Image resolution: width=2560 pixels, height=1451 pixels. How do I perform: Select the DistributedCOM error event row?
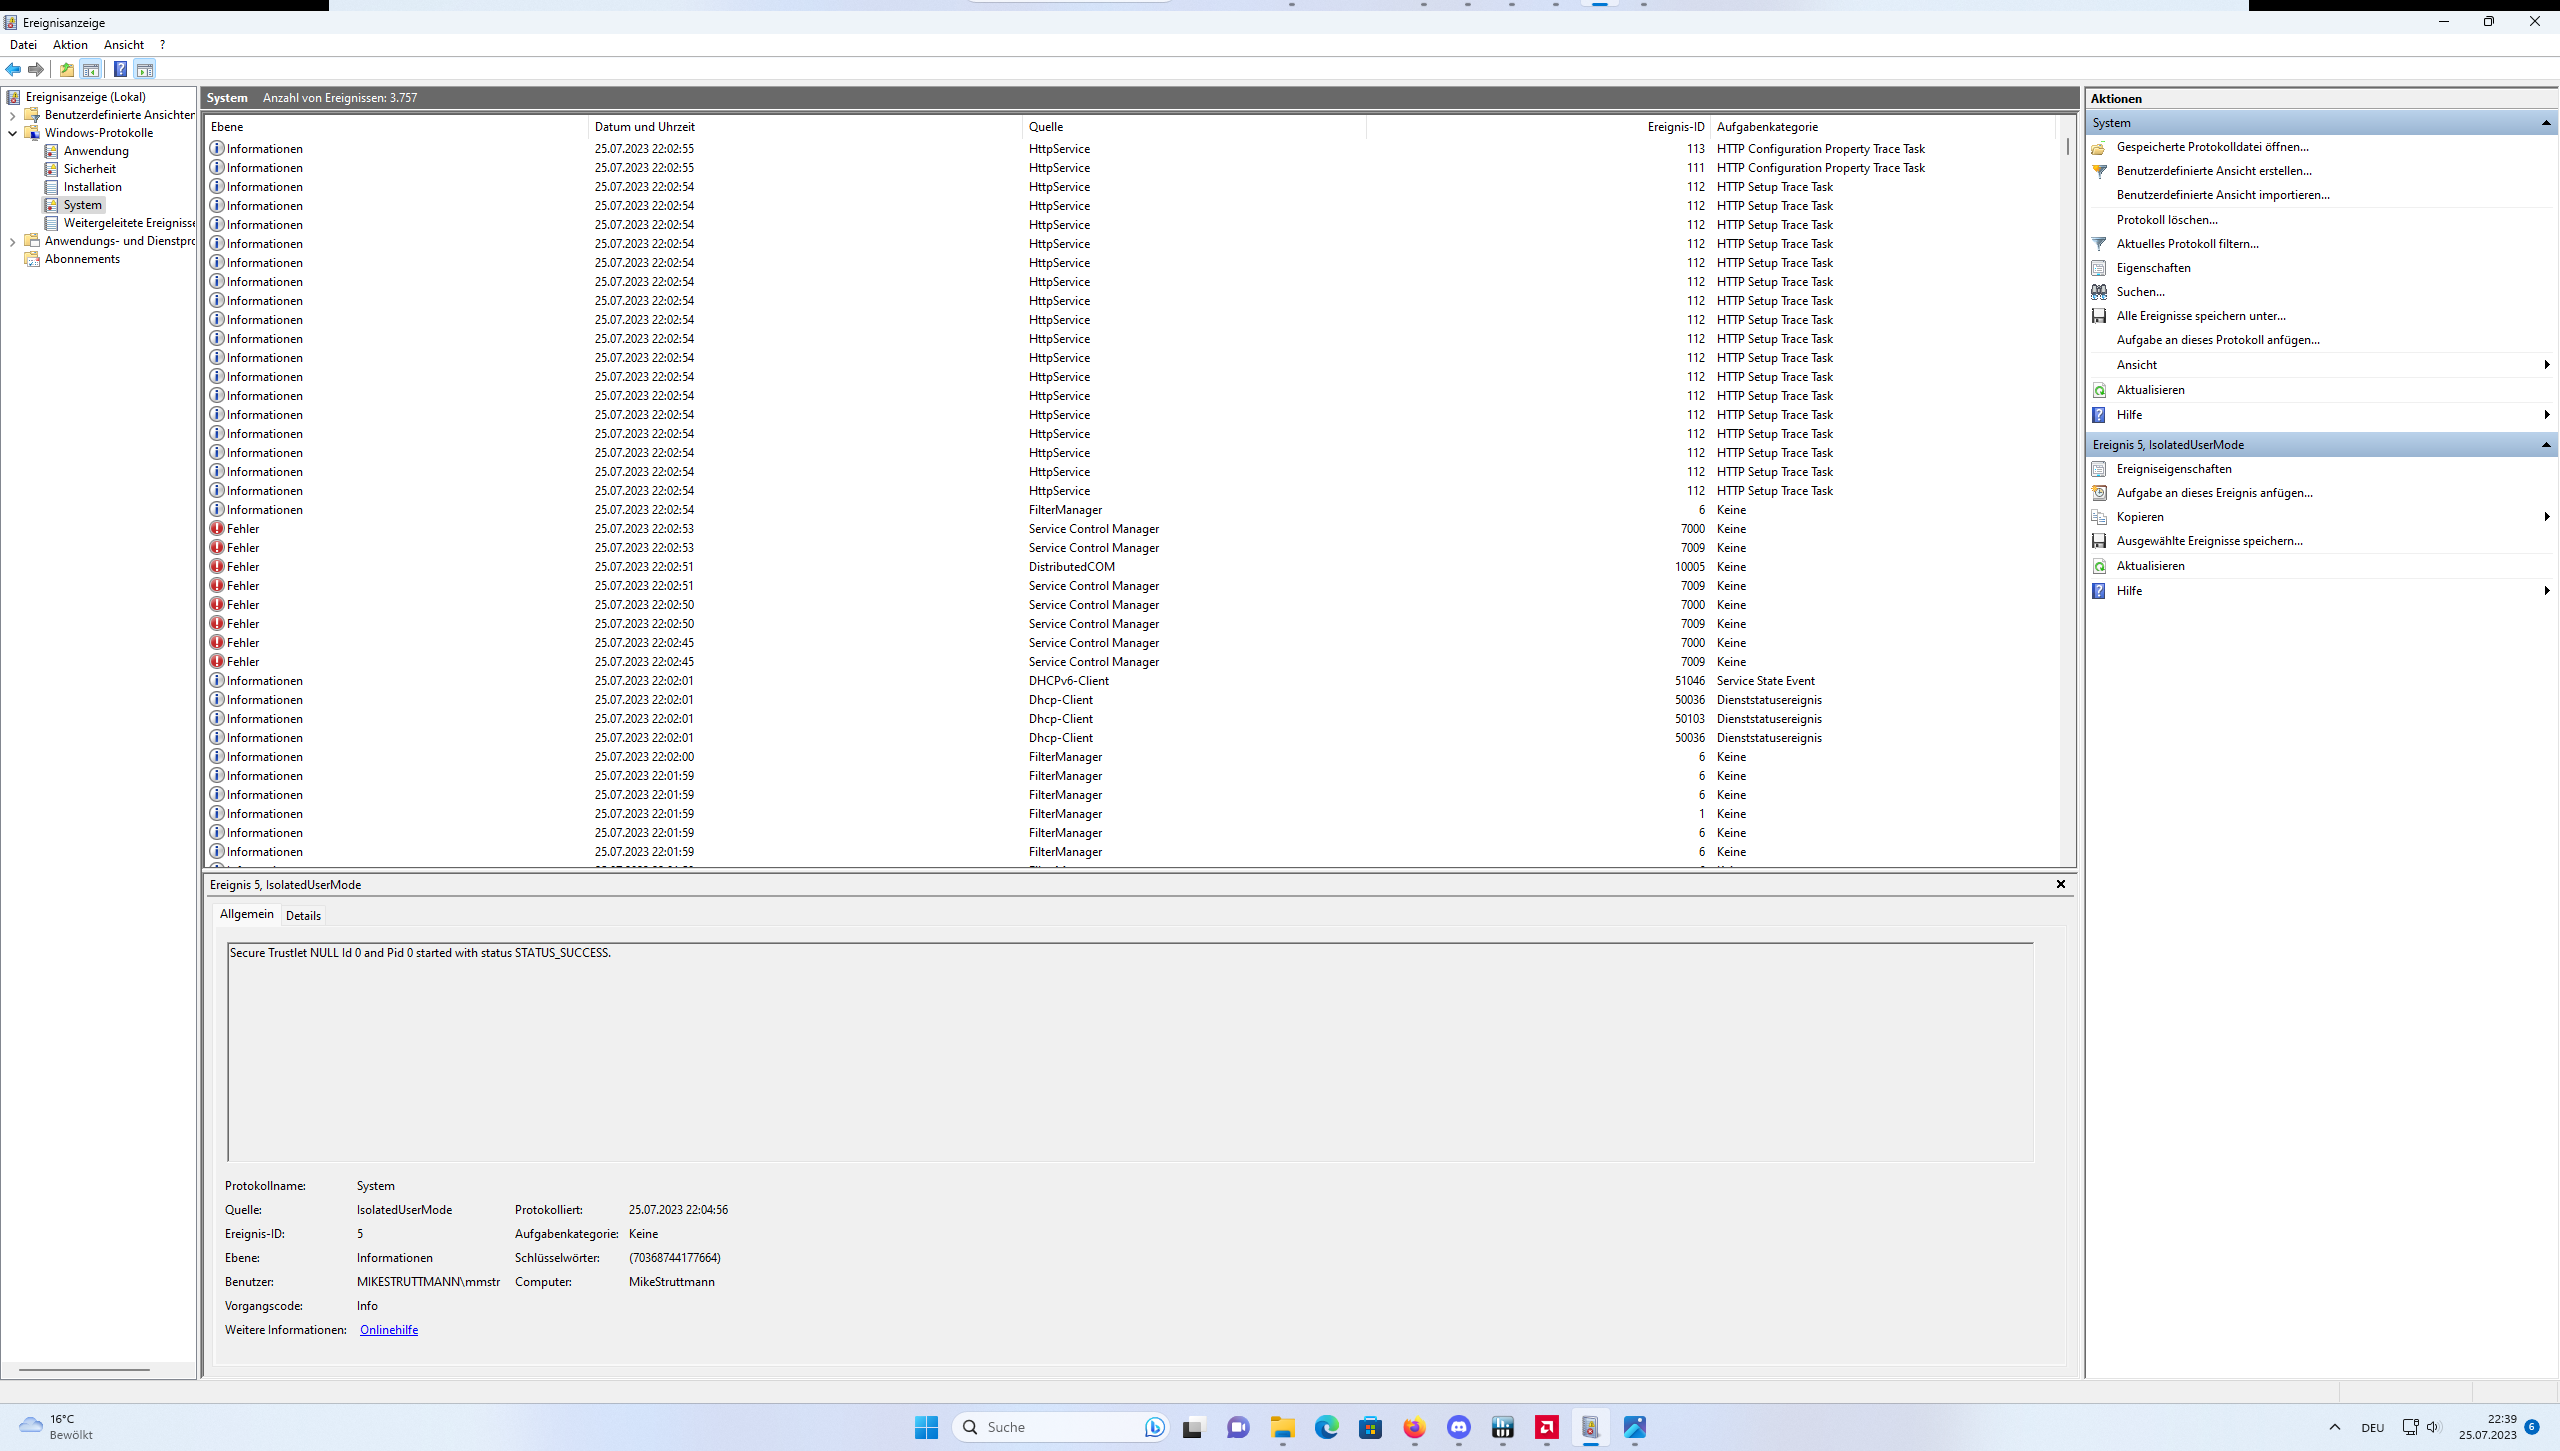[x=1071, y=567]
